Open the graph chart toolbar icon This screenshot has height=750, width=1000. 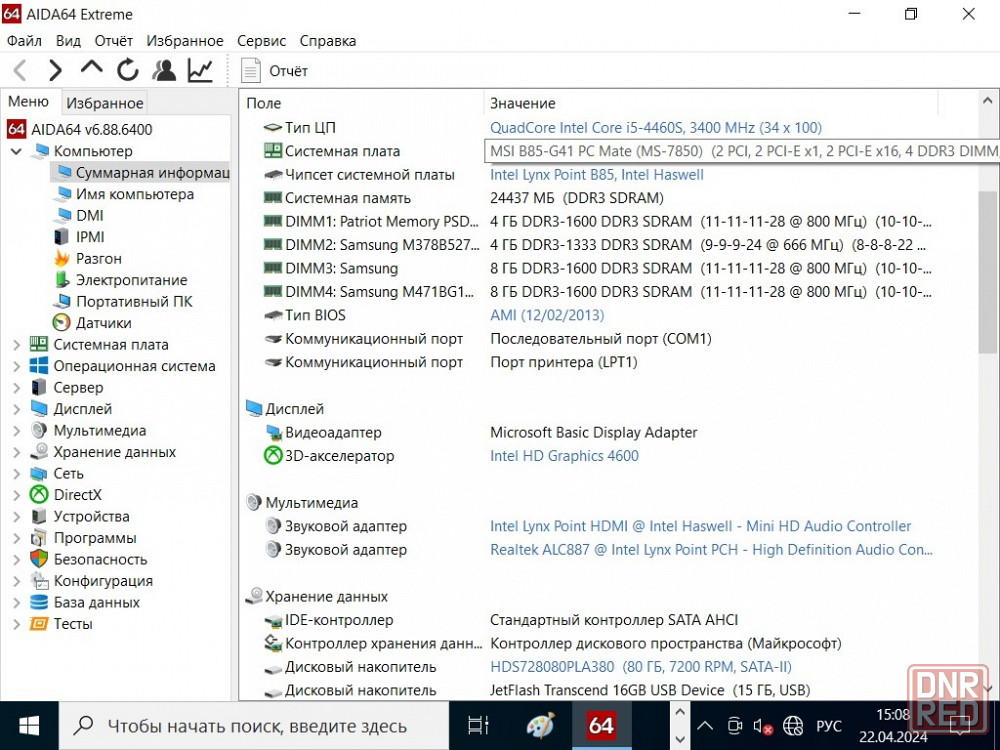click(200, 70)
